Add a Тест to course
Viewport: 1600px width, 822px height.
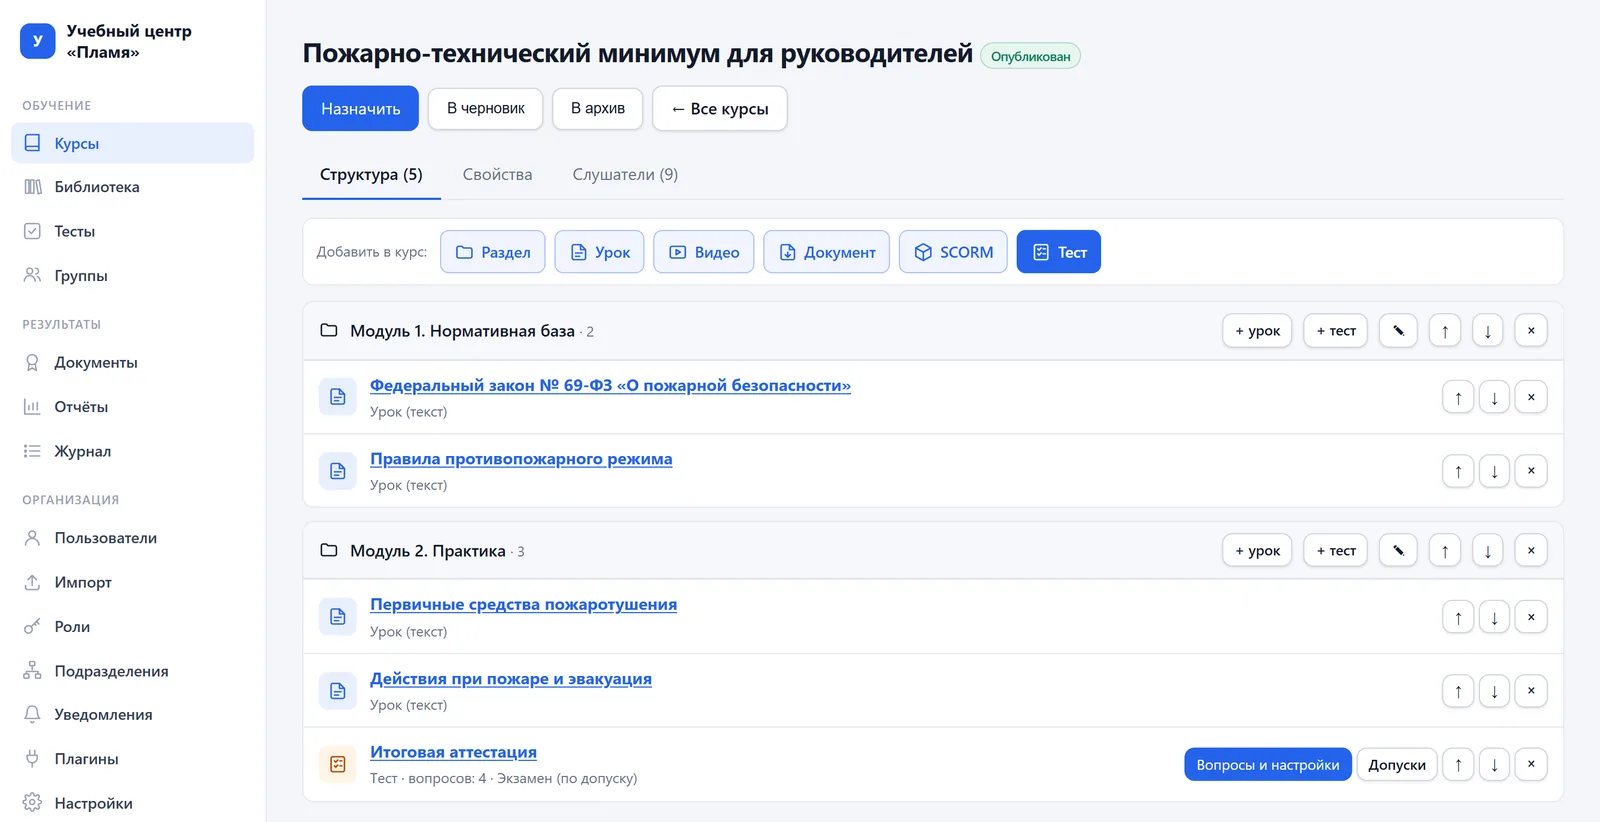(1059, 252)
